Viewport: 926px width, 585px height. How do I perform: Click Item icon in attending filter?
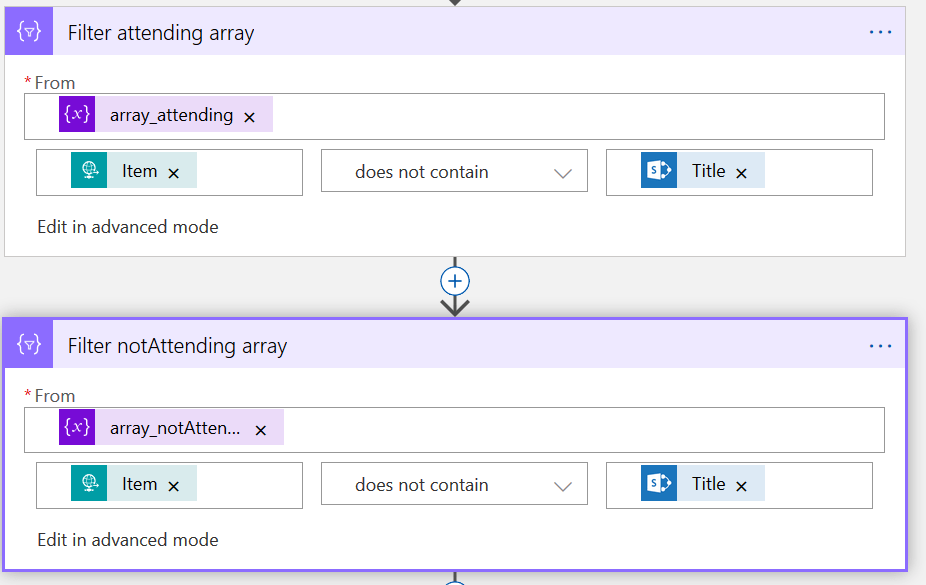pos(89,171)
